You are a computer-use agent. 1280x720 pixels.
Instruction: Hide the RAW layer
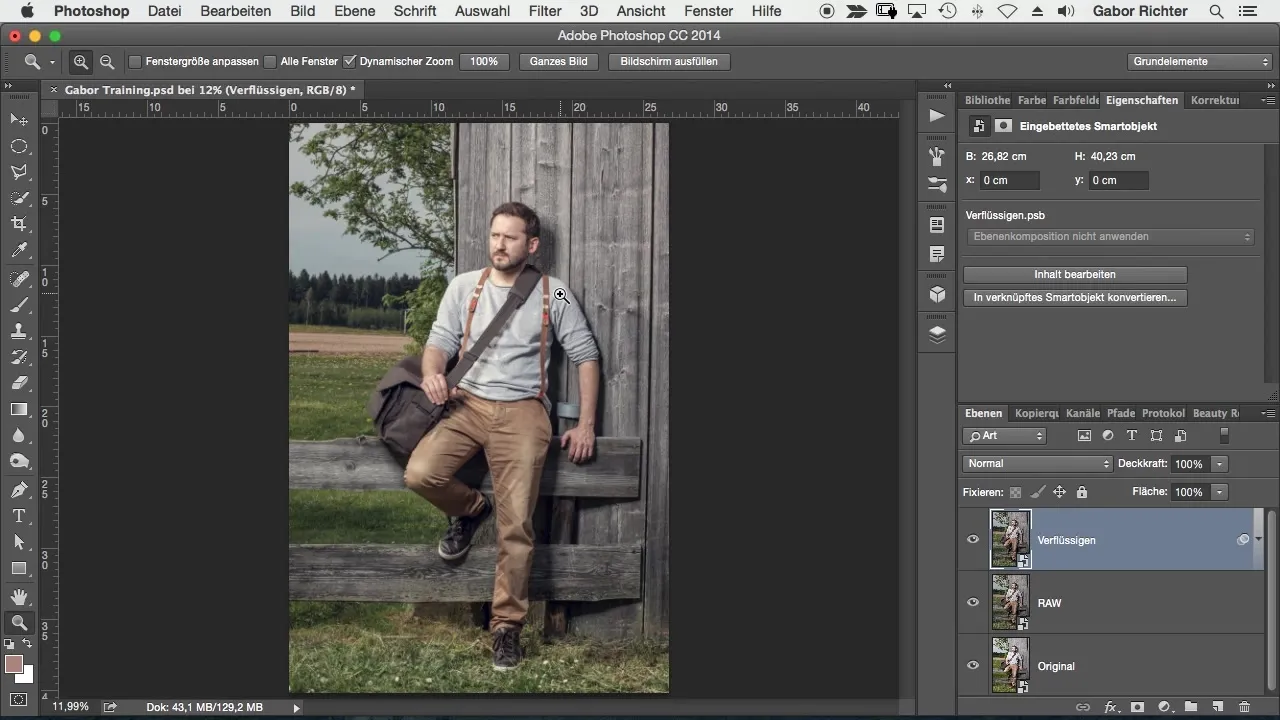pos(973,603)
